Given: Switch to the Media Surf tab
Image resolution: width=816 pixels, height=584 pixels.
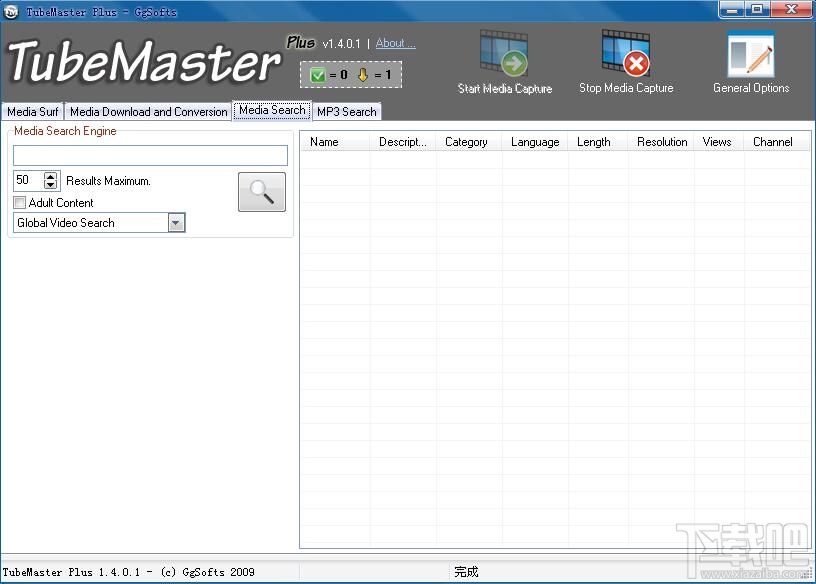Looking at the screenshot, I should (32, 111).
